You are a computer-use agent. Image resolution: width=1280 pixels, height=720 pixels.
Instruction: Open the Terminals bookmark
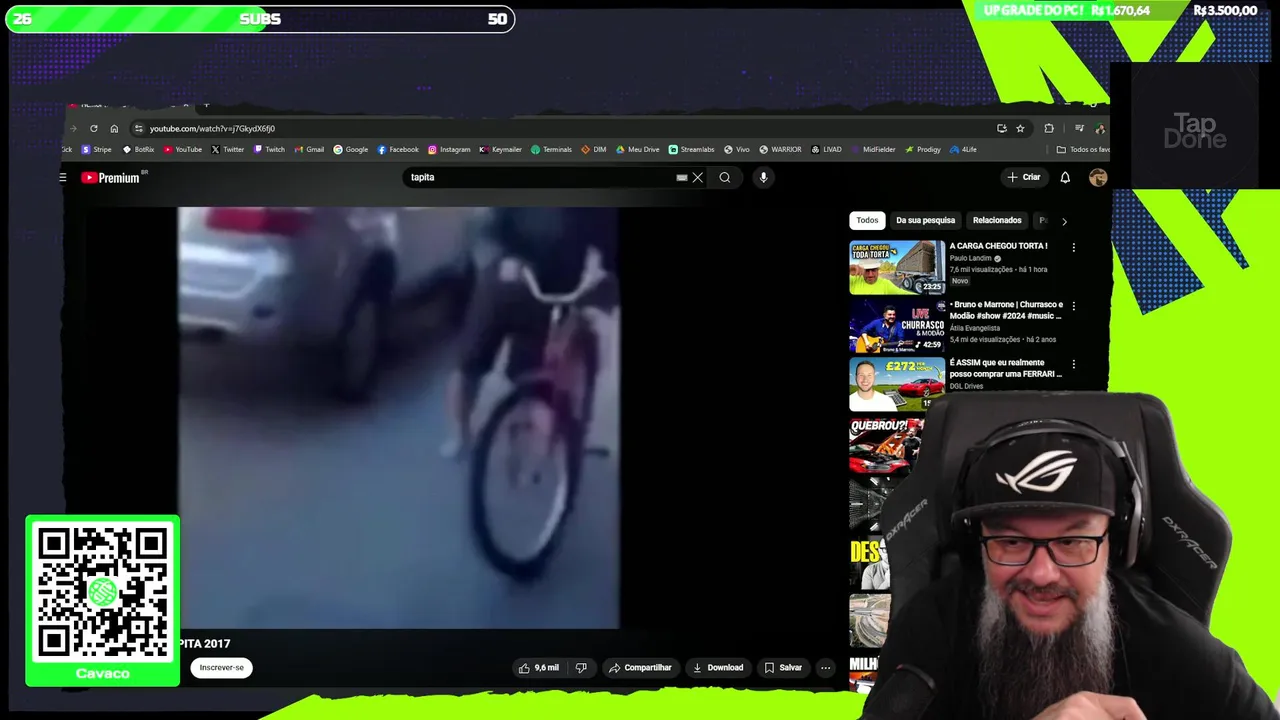(551, 149)
